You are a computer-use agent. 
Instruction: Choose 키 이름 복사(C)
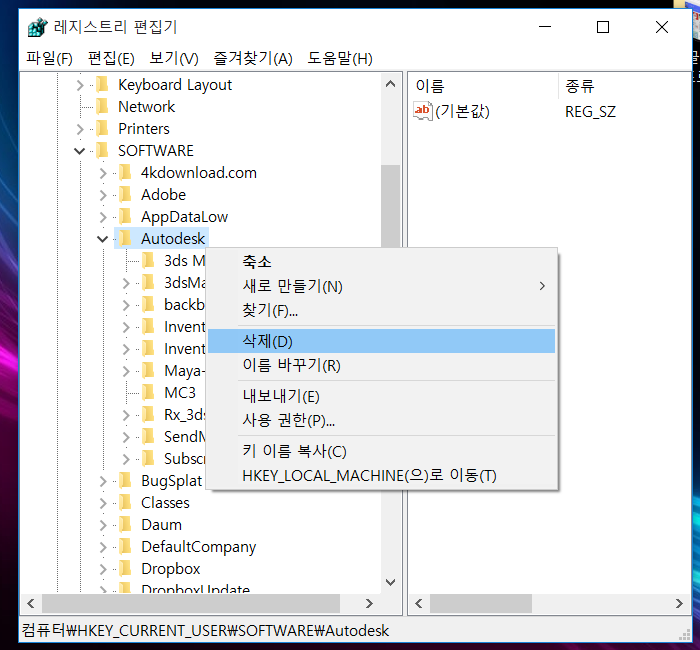(x=382, y=451)
